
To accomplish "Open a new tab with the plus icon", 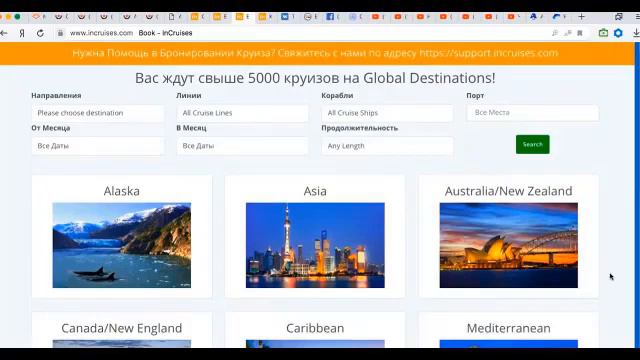I will 582,17.
